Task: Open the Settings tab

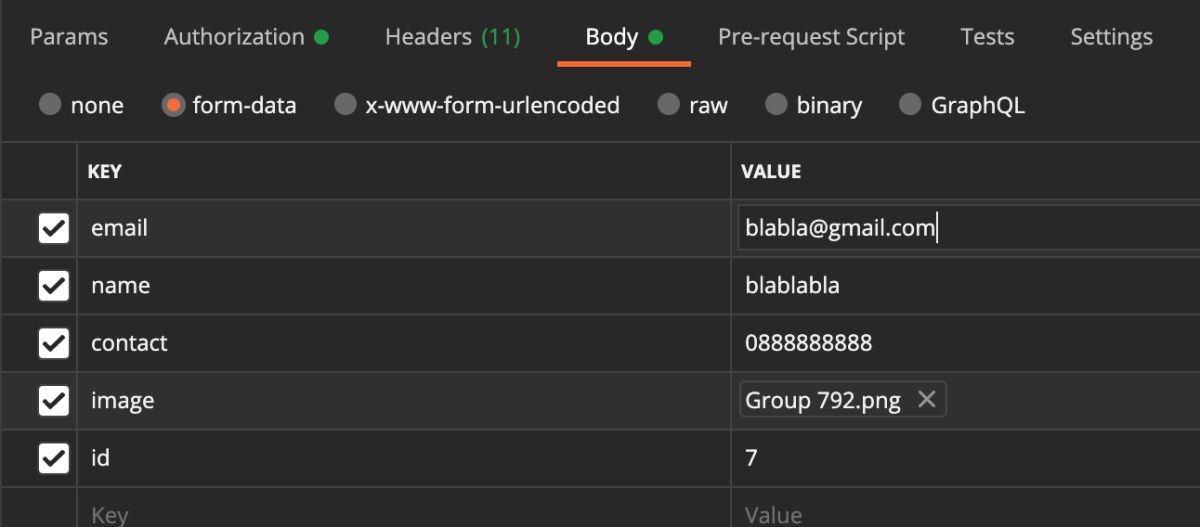Action: [x=1111, y=37]
